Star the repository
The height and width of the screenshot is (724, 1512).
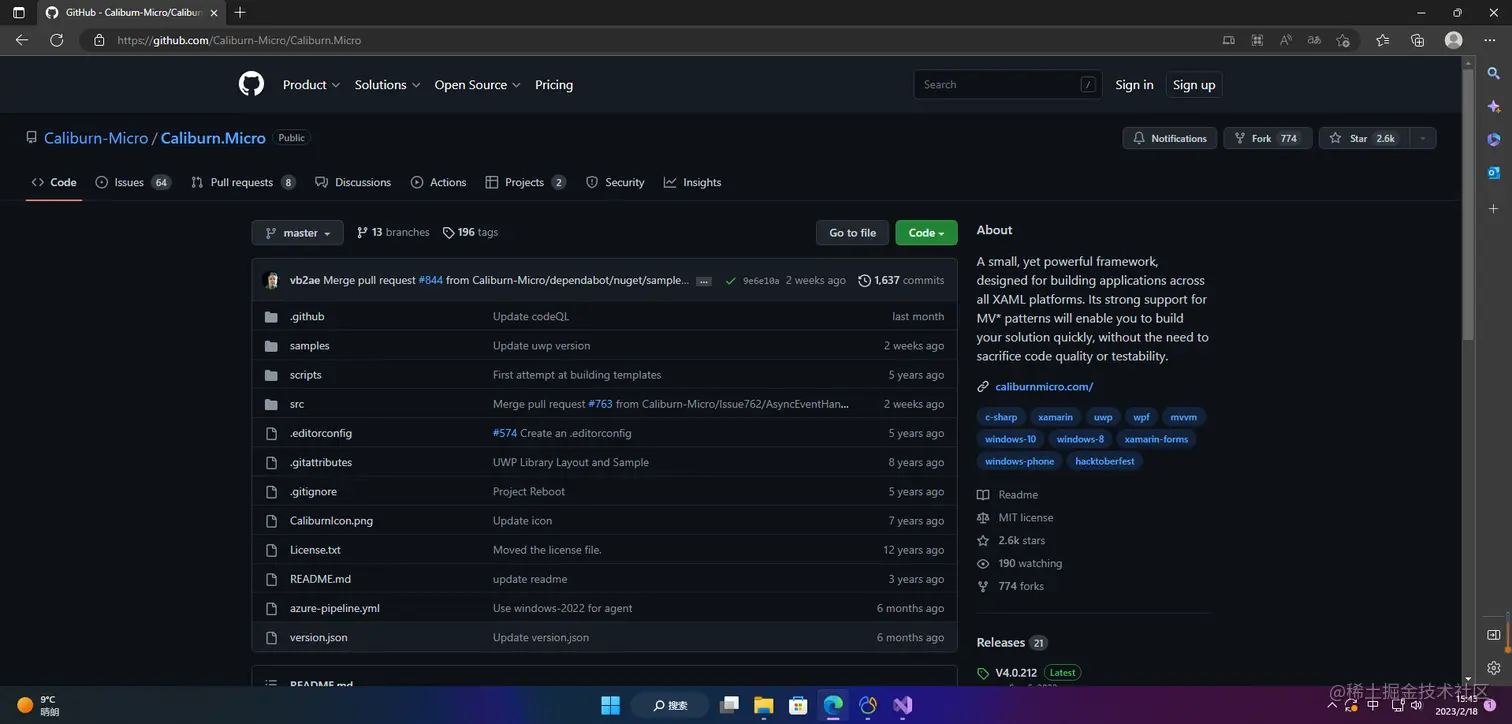tap(1363, 138)
